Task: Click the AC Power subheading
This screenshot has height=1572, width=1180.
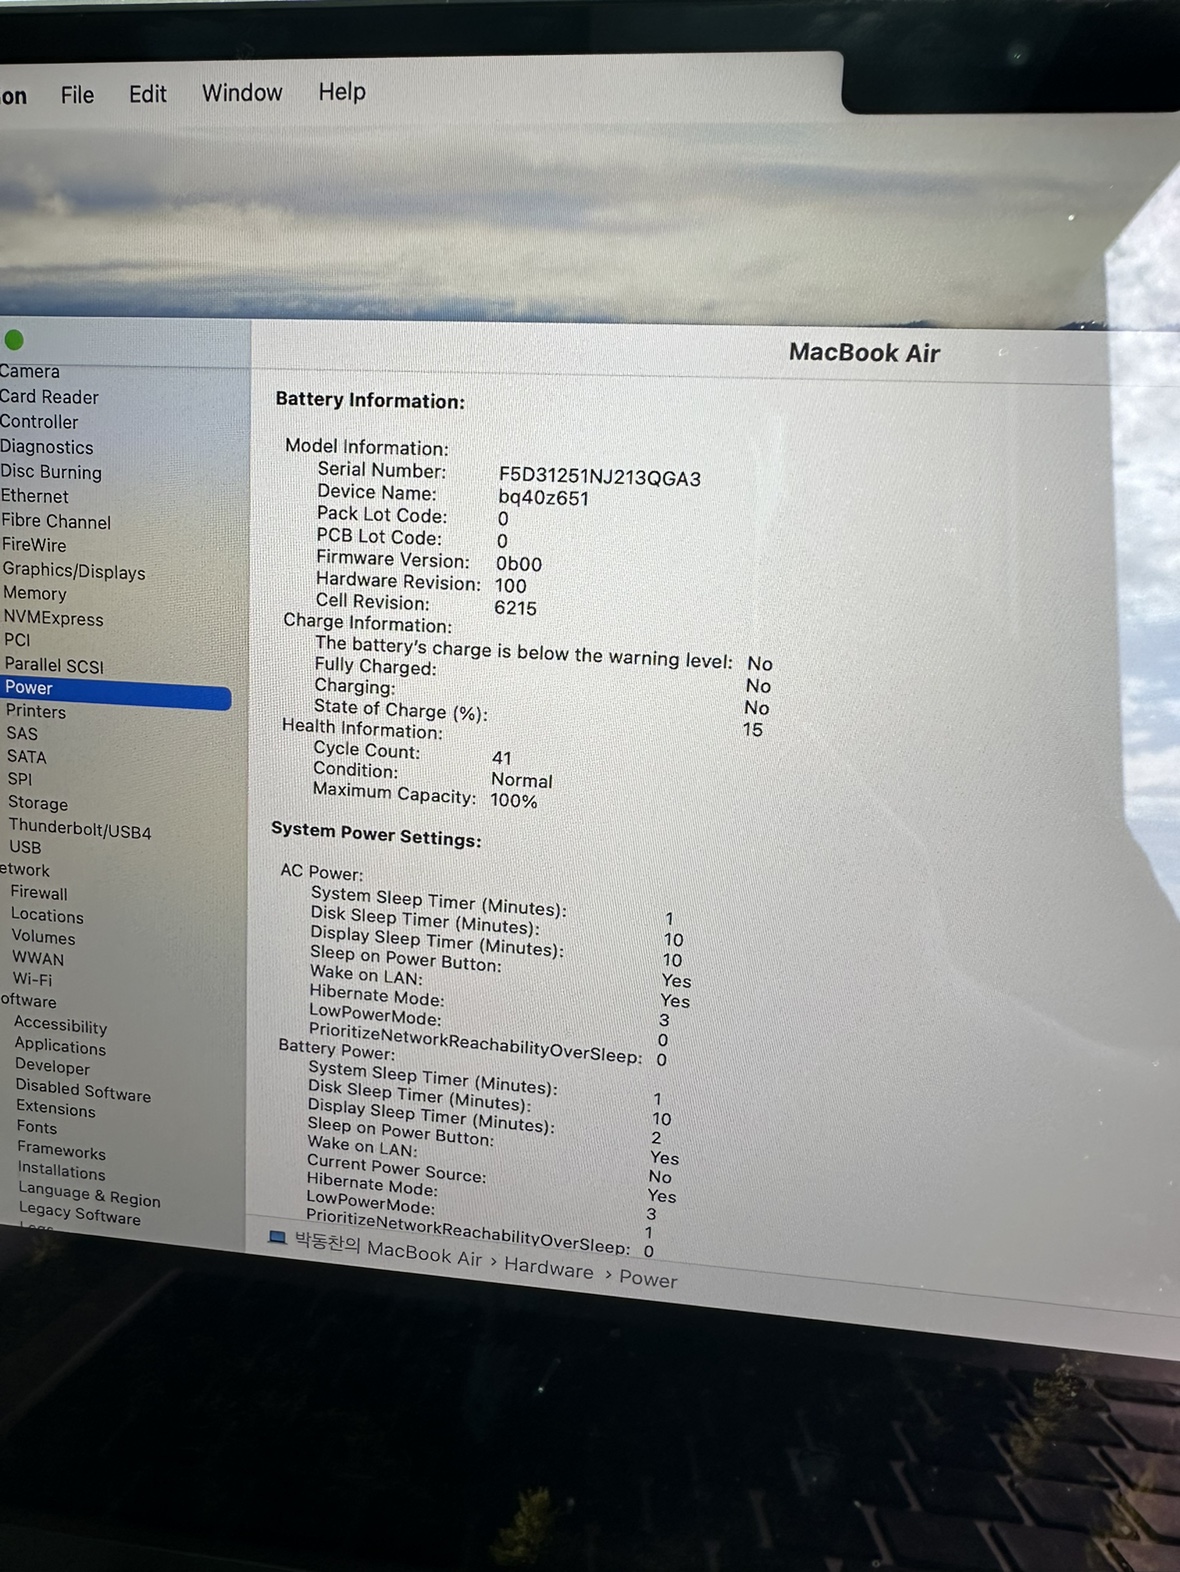Action: [321, 872]
